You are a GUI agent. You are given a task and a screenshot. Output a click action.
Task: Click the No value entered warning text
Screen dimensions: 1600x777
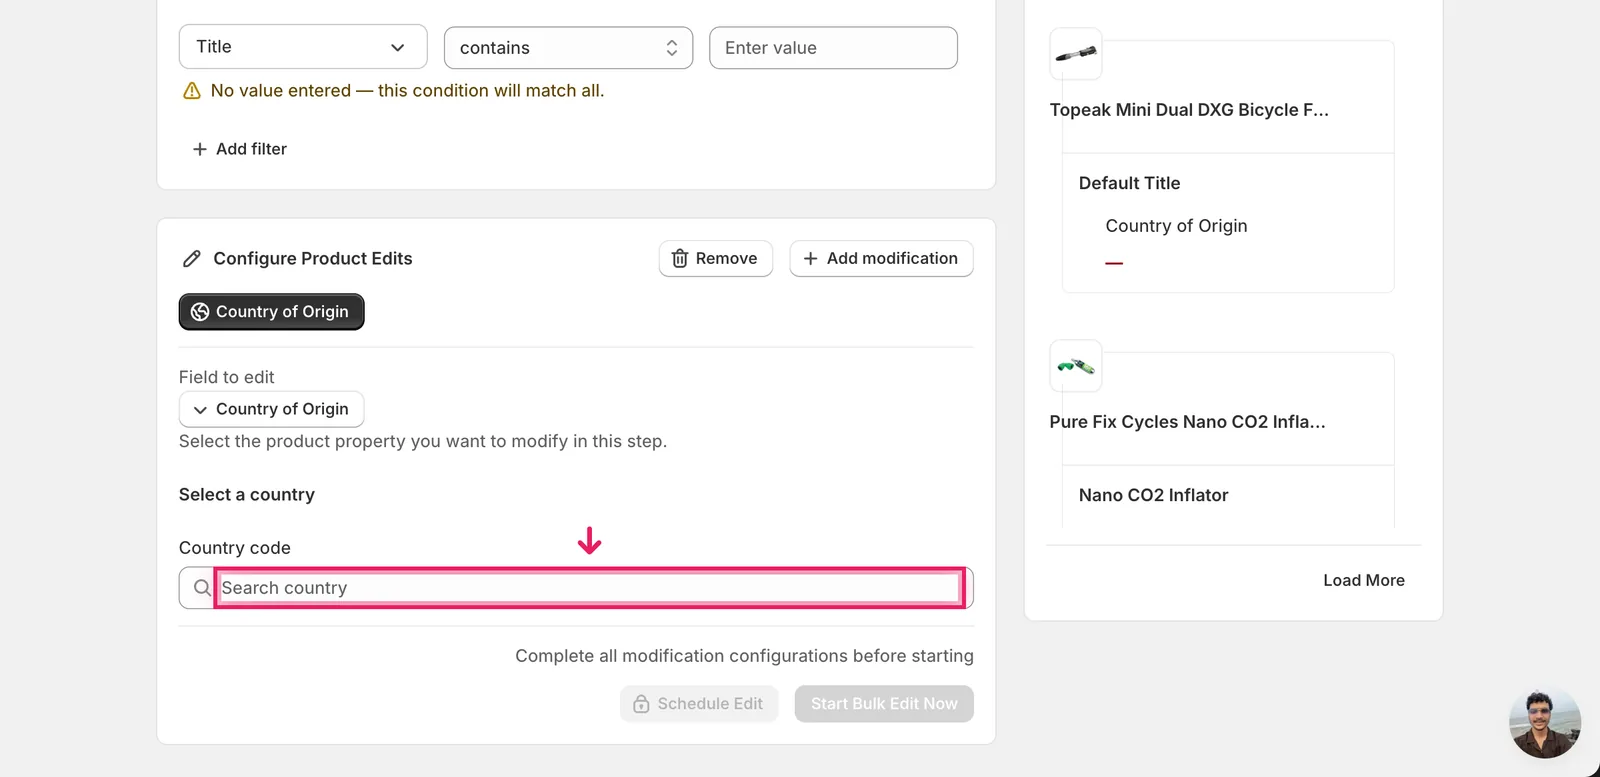[407, 91]
